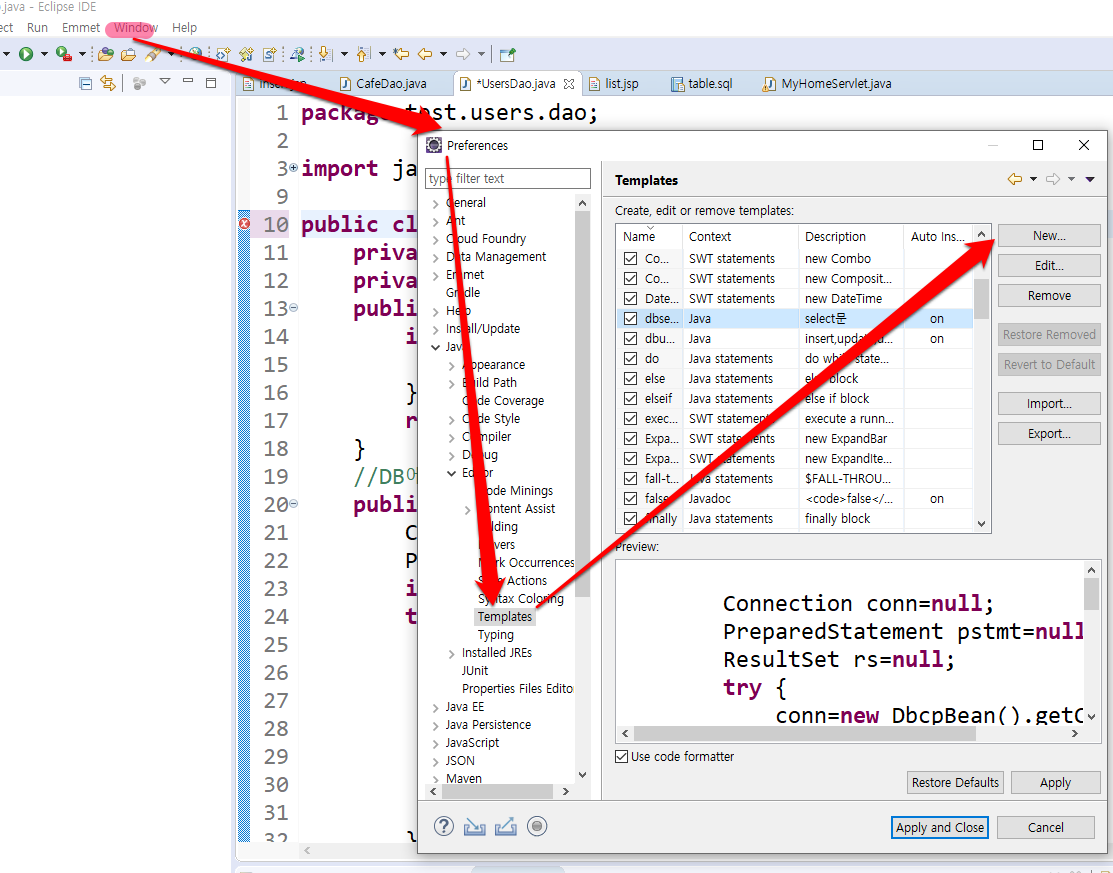Image resolution: width=1113 pixels, height=873 pixels.
Task: Click the error marker on line 10
Action: [244, 224]
